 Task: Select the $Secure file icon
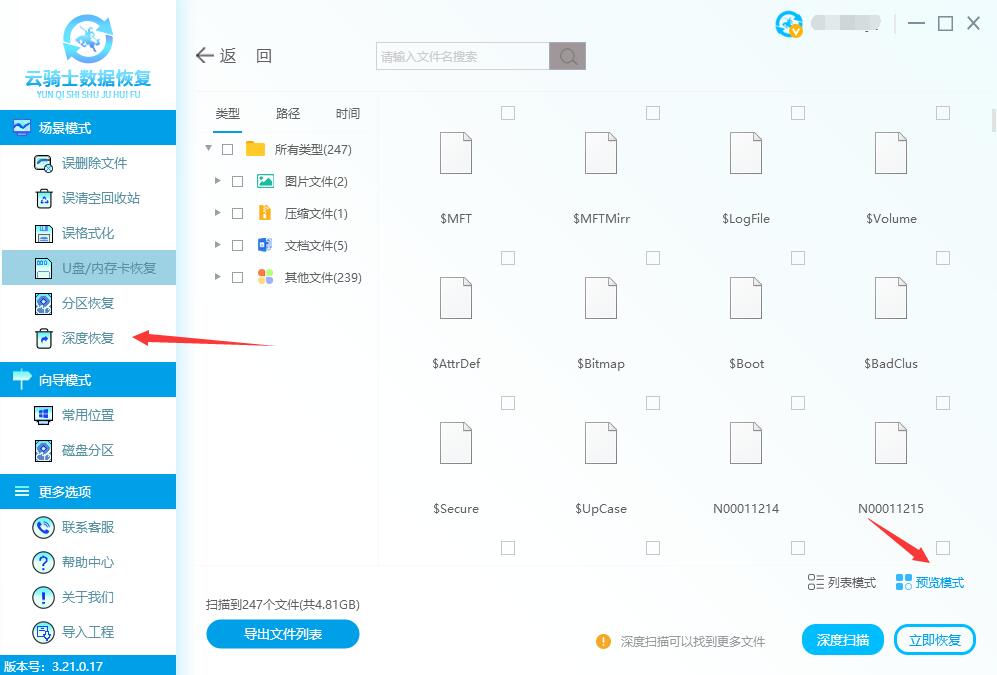coord(456,443)
